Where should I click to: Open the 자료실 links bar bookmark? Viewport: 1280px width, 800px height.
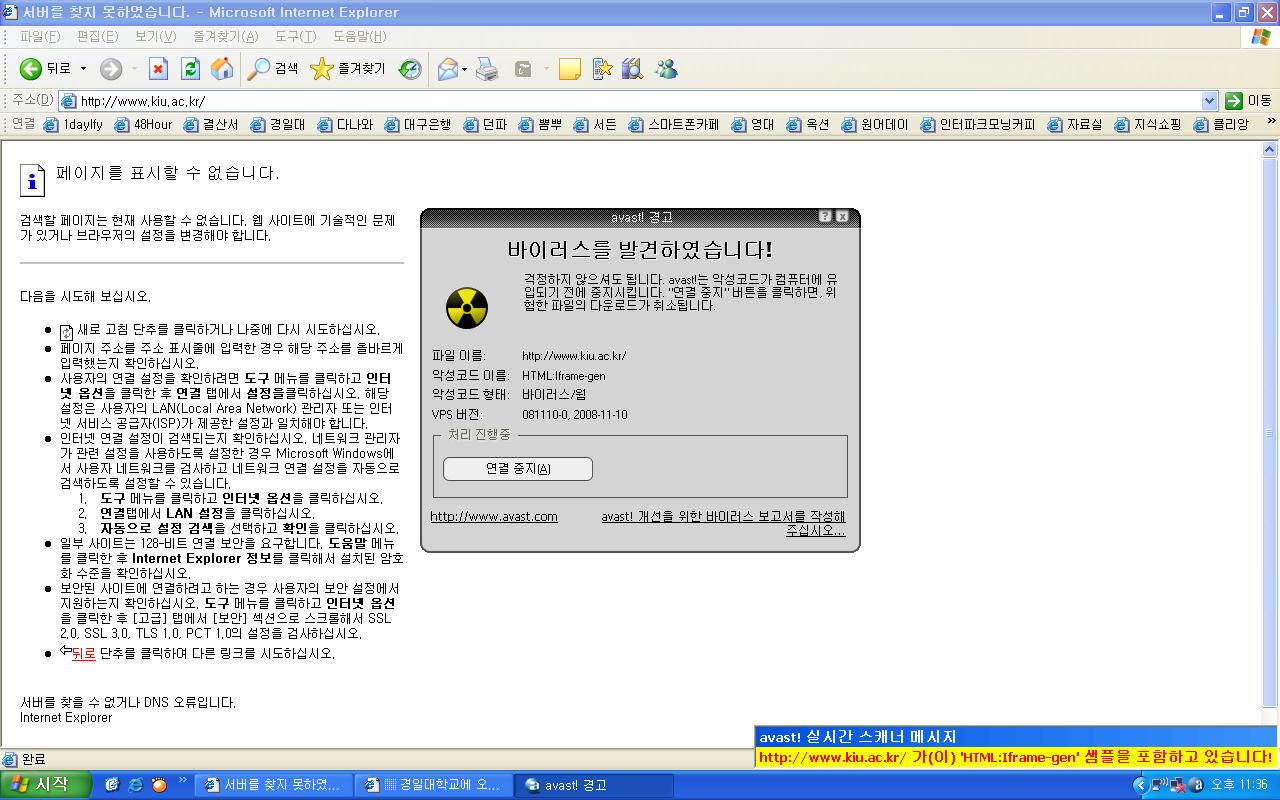[x=1075, y=125]
